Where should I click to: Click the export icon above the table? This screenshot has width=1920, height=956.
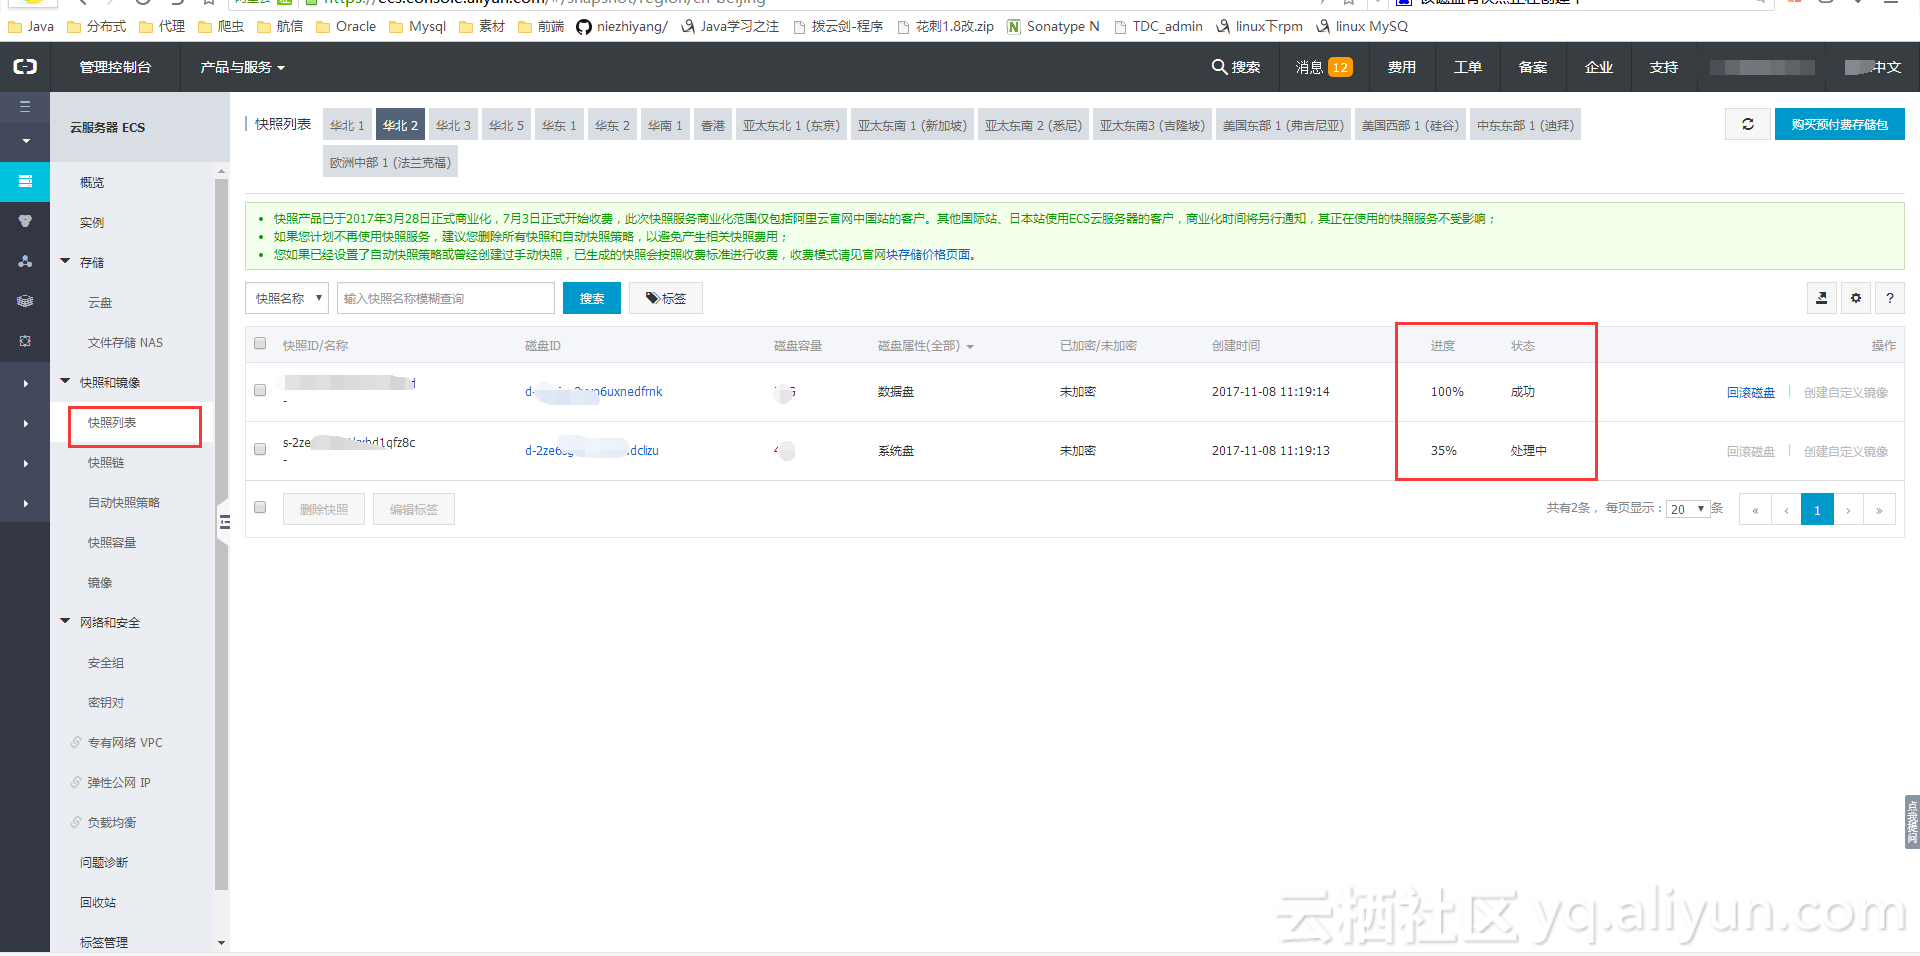[1822, 298]
